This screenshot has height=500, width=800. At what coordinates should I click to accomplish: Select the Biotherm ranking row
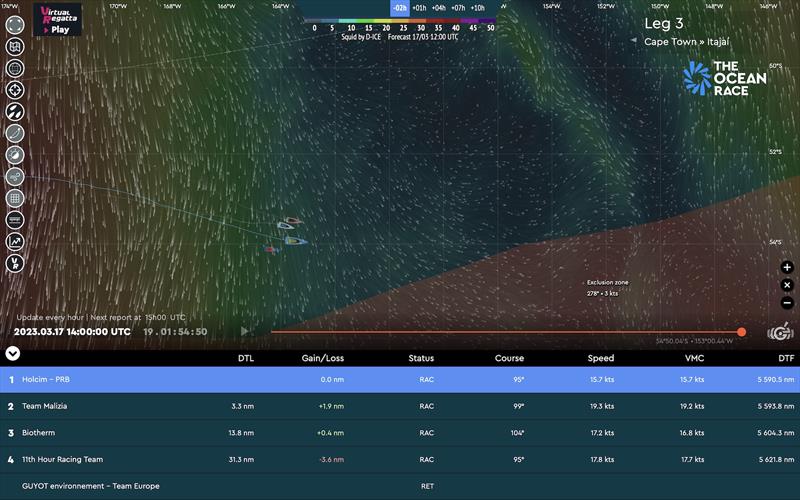400,433
